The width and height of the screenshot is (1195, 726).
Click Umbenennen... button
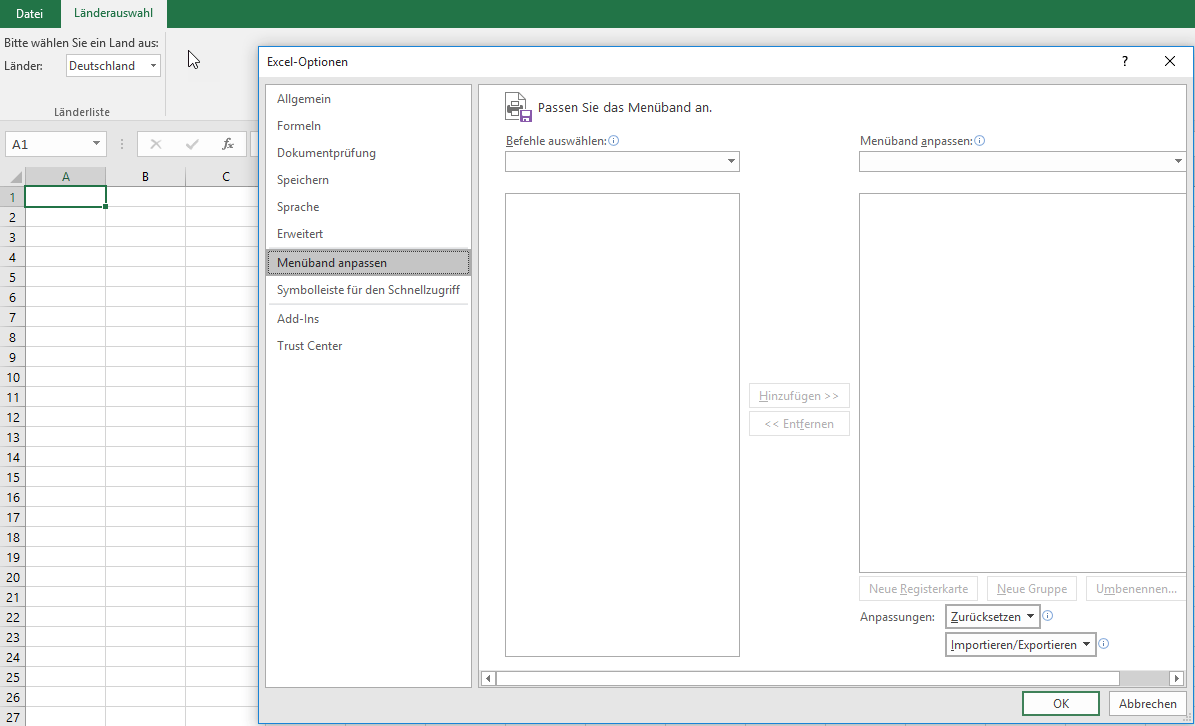(1136, 589)
